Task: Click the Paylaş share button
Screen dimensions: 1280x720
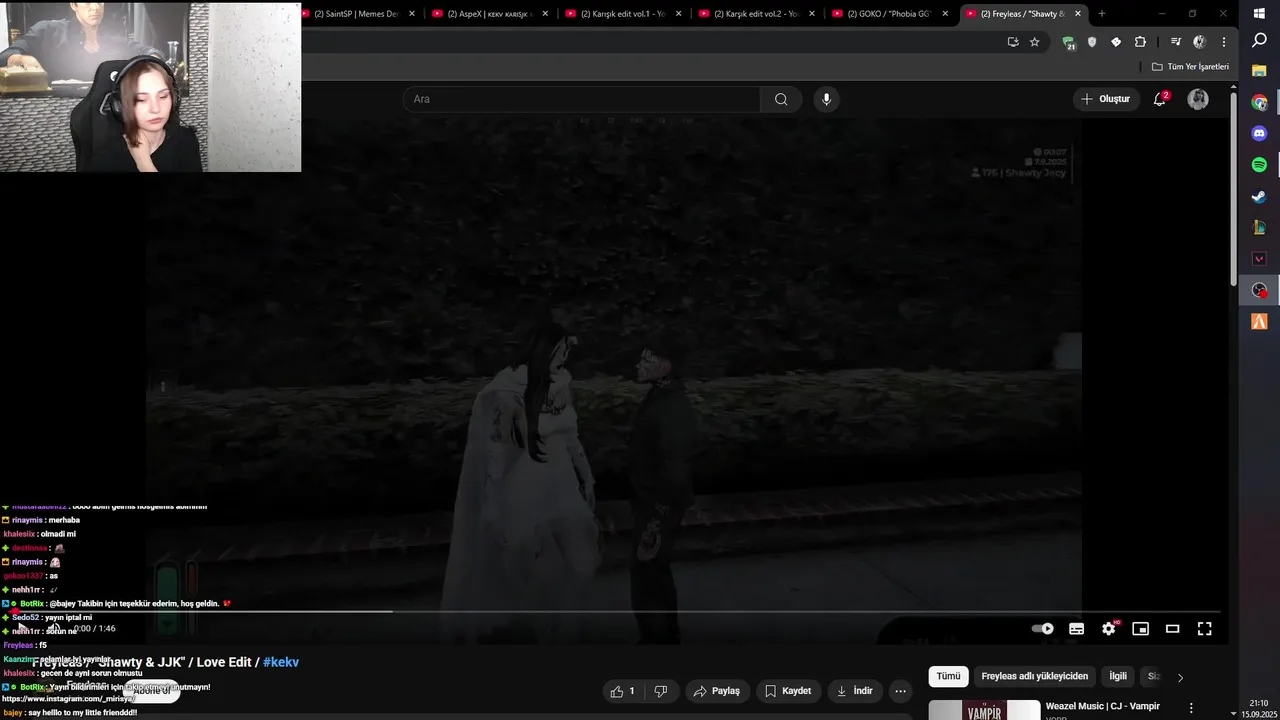Action: click(716, 691)
